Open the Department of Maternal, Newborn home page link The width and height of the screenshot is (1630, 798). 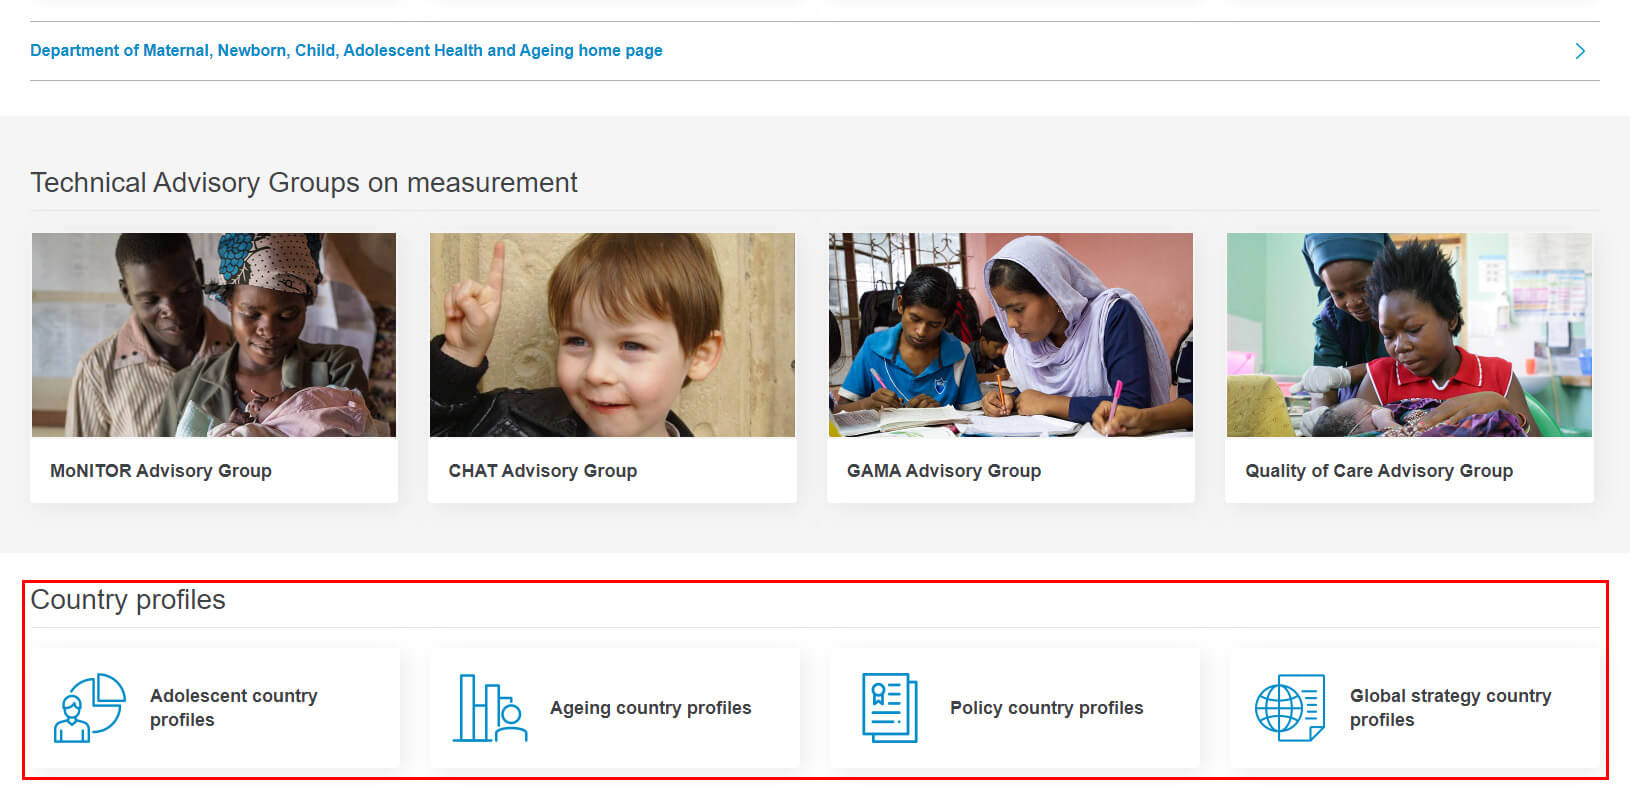[346, 50]
